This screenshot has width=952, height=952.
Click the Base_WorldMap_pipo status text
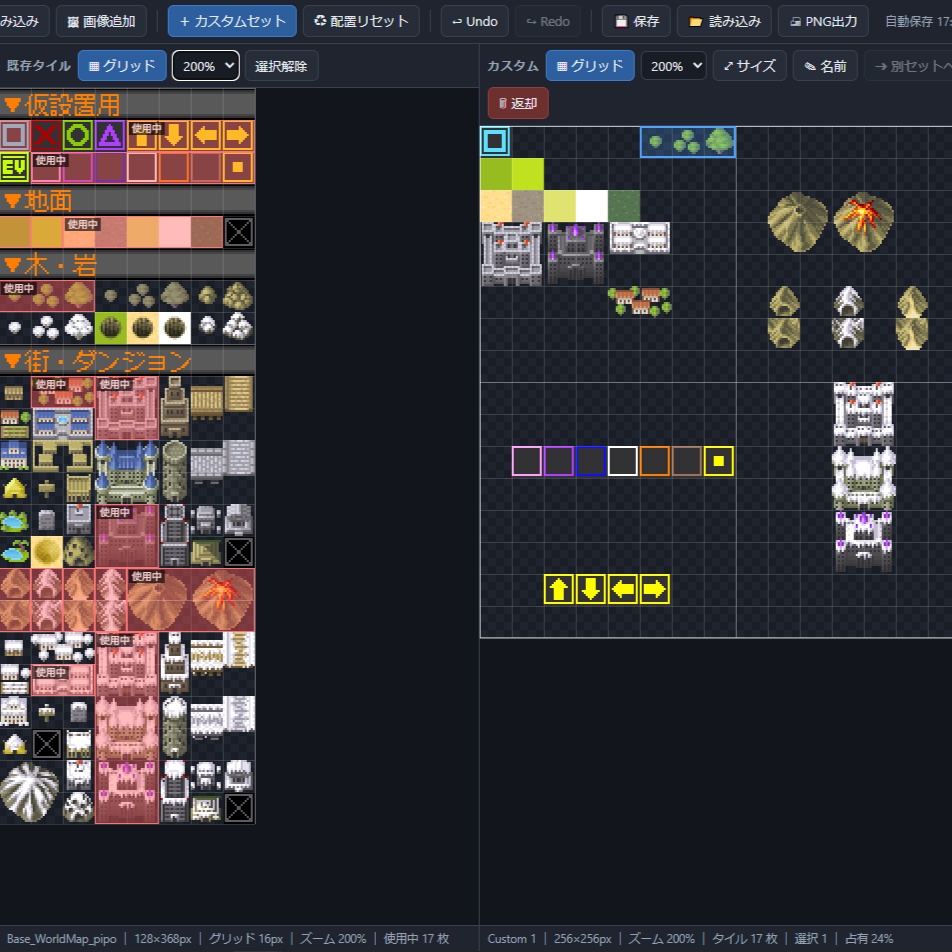(x=60, y=939)
